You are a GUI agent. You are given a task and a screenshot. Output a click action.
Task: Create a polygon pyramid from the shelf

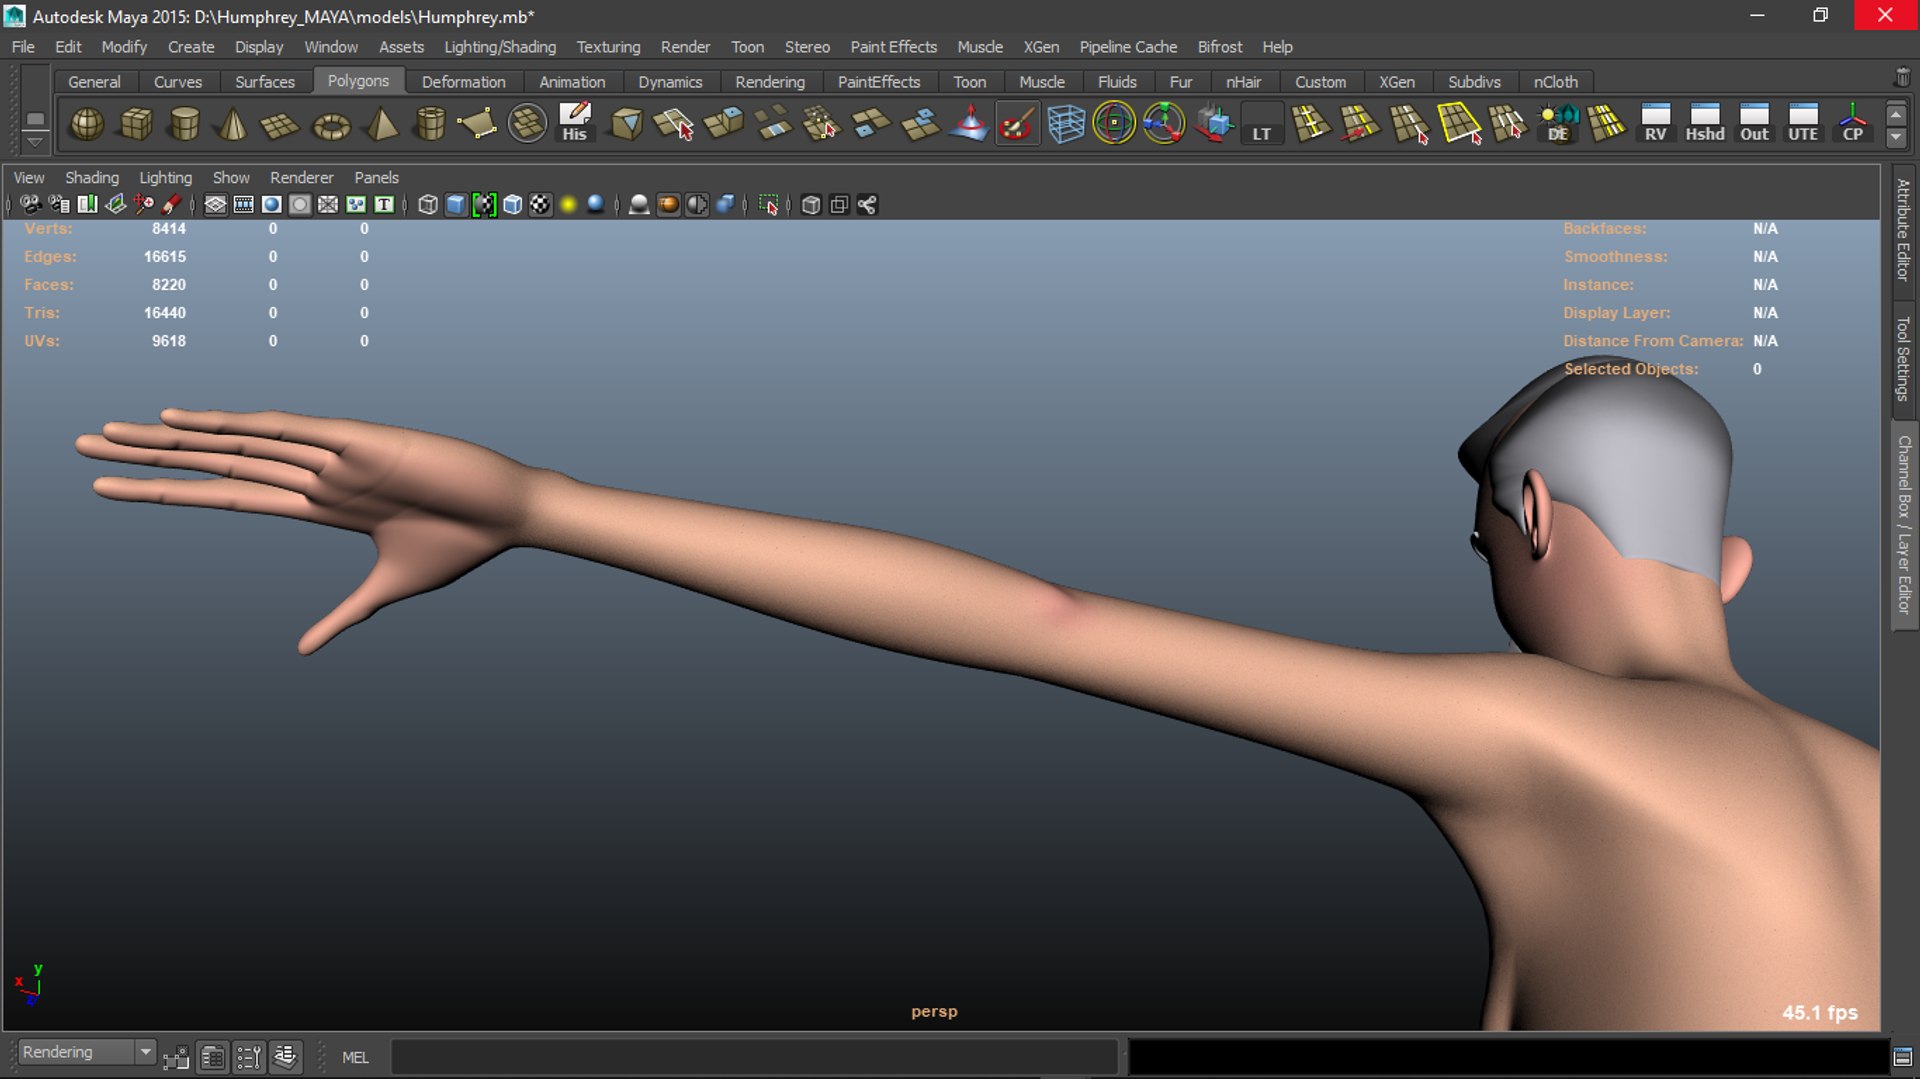tap(381, 124)
